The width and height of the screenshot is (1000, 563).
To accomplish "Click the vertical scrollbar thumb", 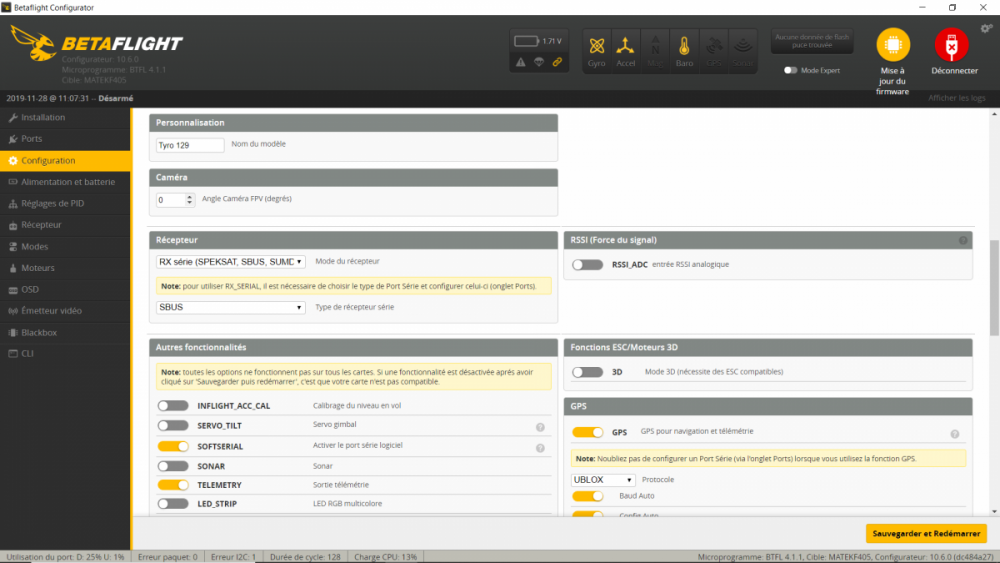I will pos(994,288).
